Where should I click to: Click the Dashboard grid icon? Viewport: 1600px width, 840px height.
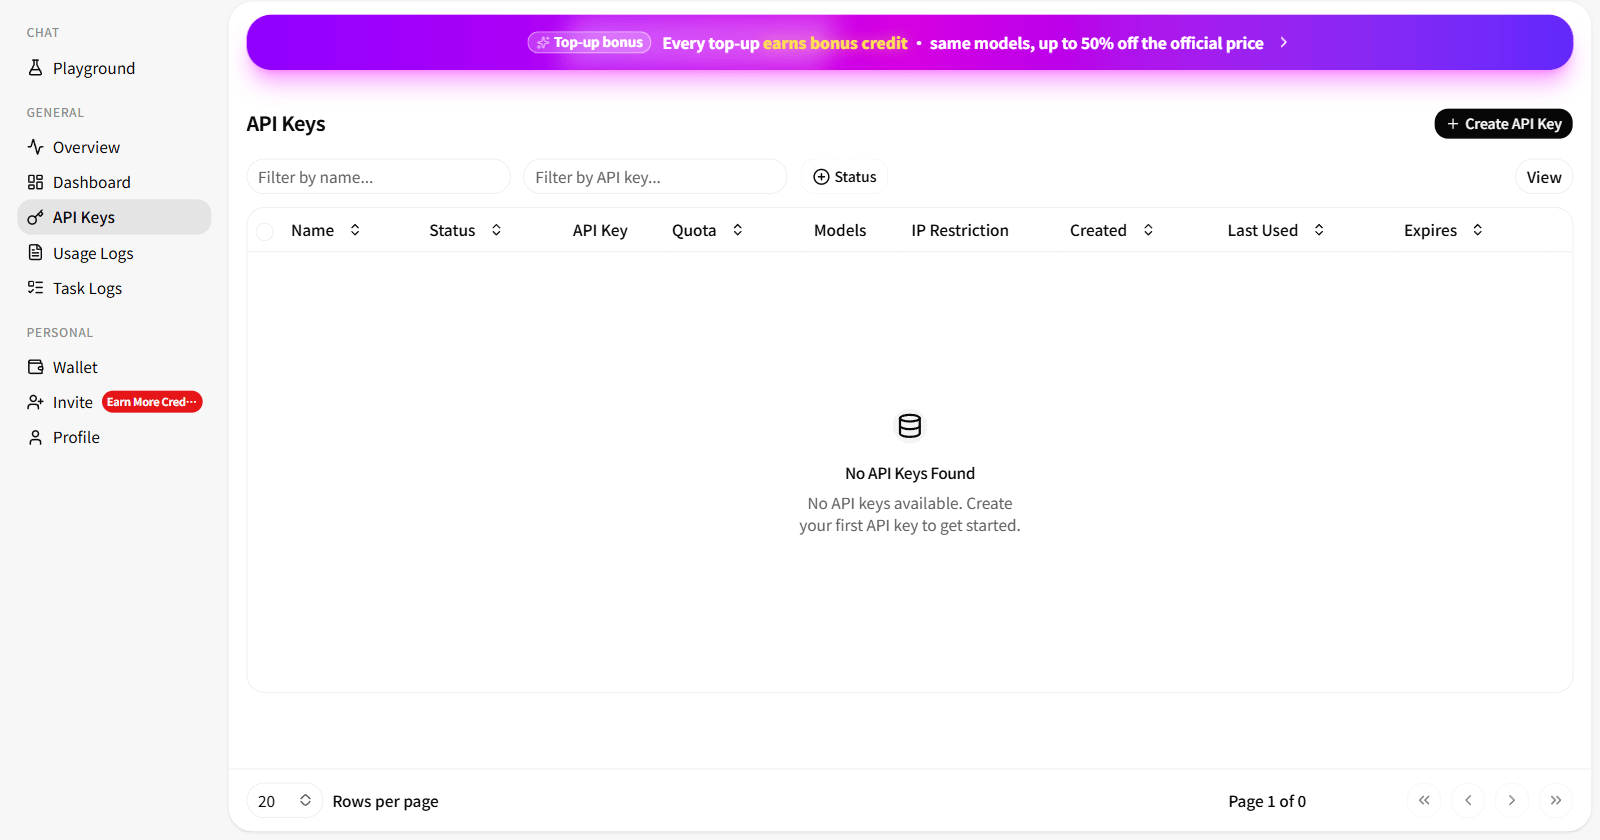tap(35, 182)
